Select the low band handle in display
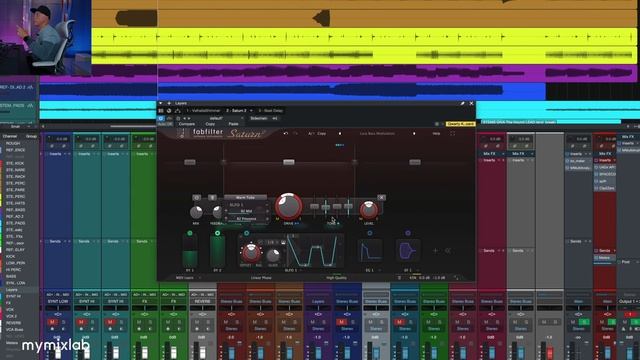Screen dimensions: 640x360 190,162
